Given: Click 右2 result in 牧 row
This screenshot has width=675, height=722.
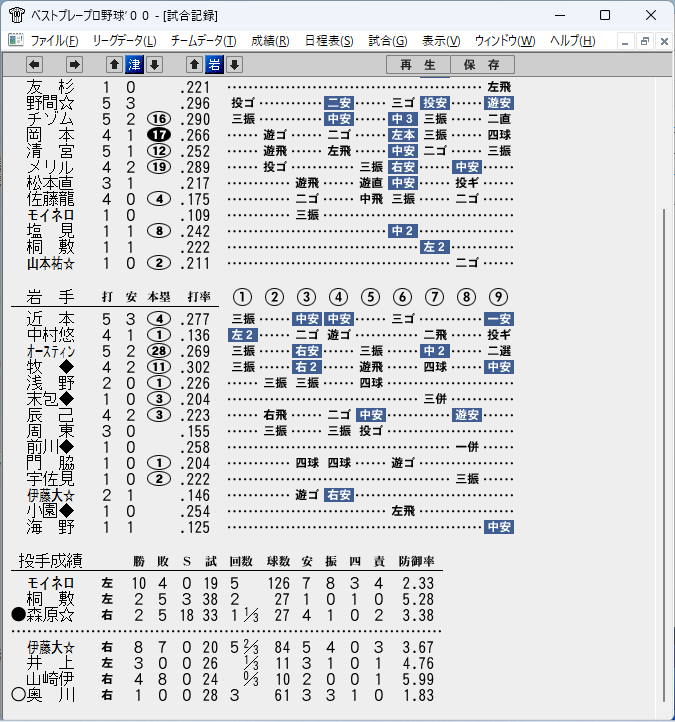Looking at the screenshot, I should point(307,367).
